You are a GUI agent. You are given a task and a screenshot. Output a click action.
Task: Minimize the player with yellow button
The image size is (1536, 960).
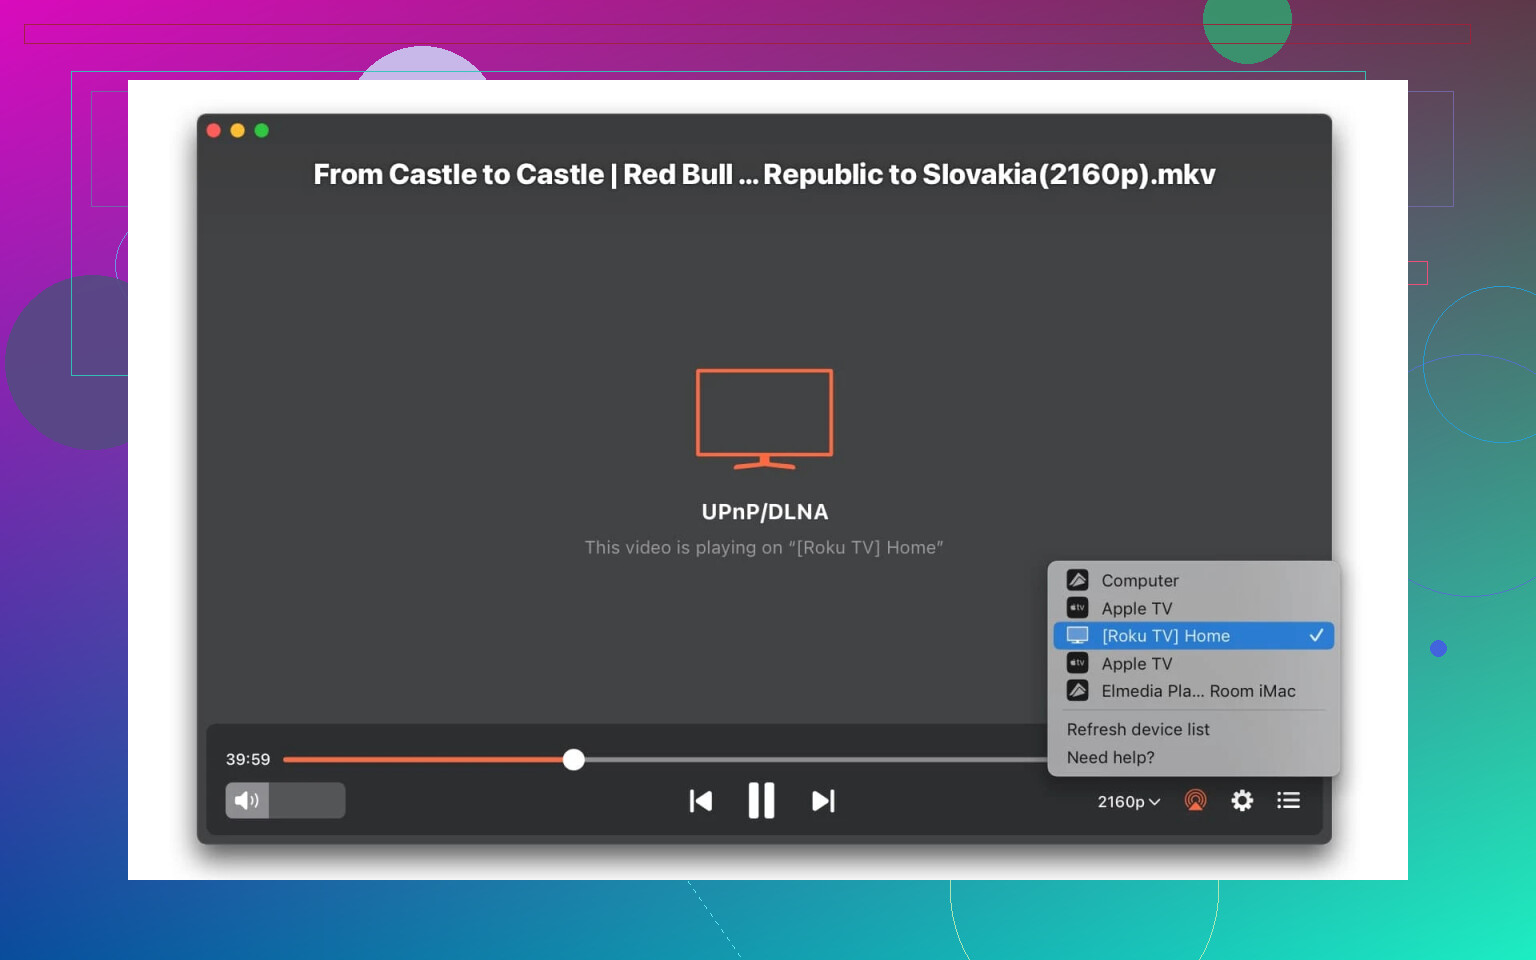click(x=237, y=130)
